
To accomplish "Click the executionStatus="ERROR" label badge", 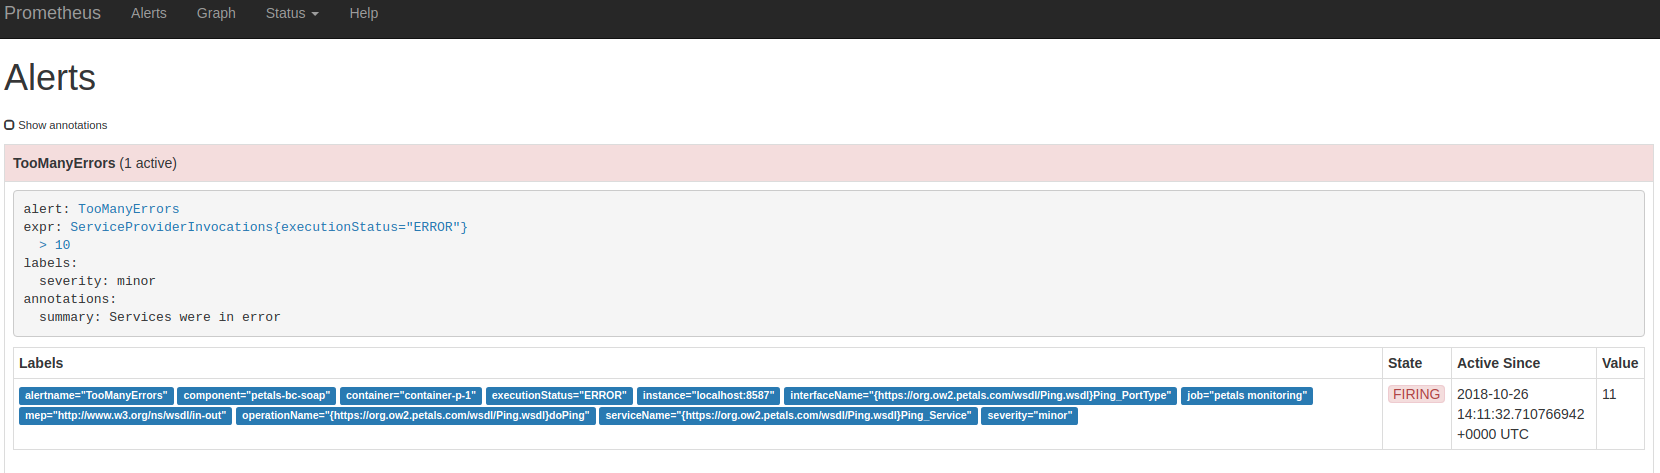I will 559,396.
